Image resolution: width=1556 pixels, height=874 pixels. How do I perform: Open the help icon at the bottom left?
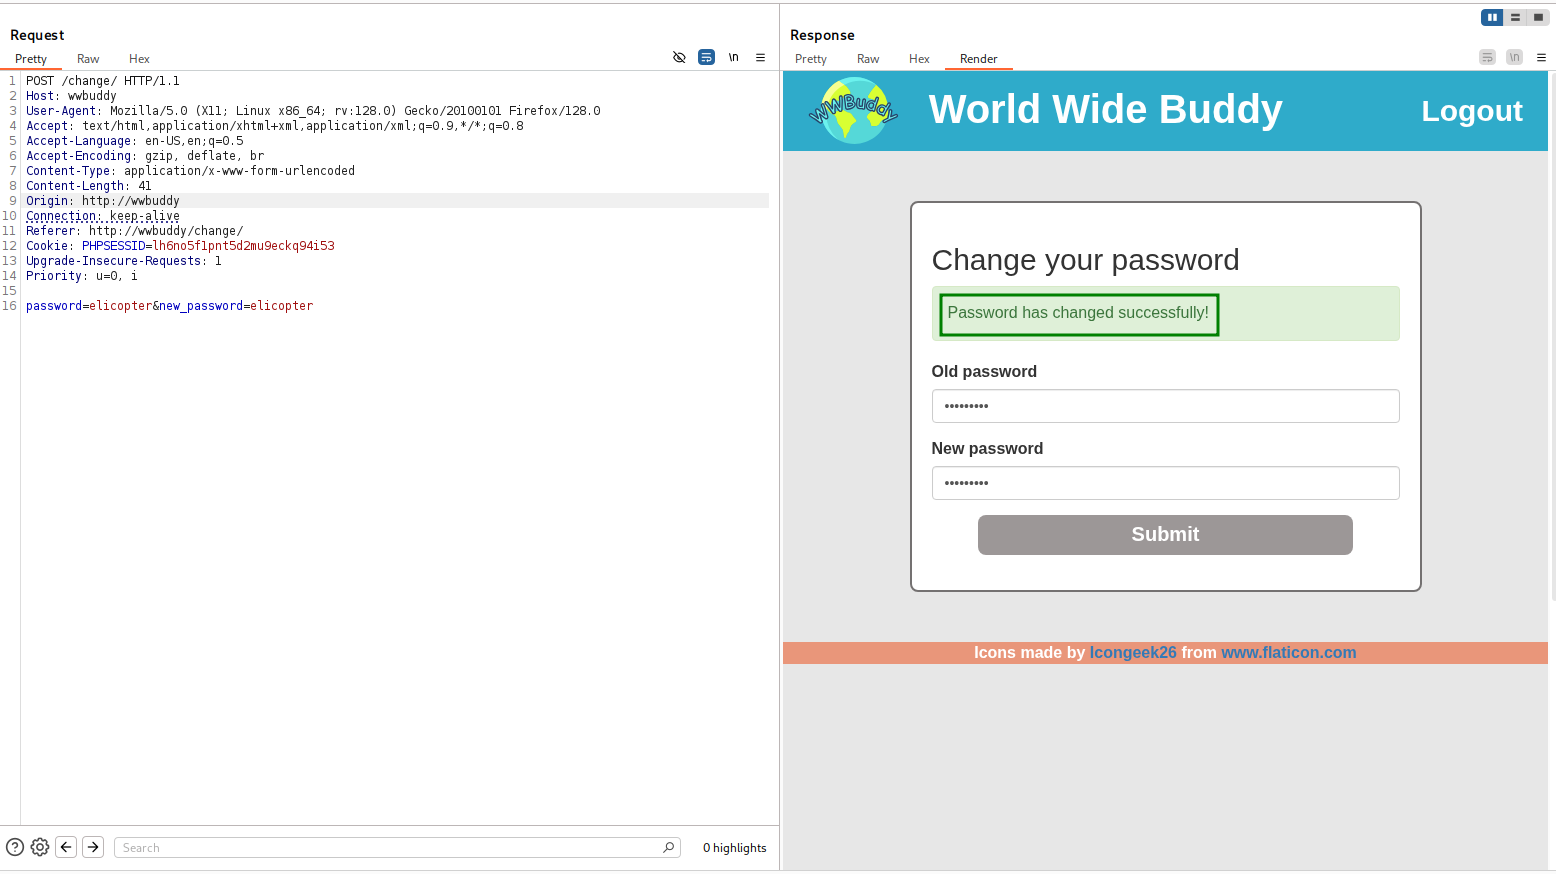[14, 847]
